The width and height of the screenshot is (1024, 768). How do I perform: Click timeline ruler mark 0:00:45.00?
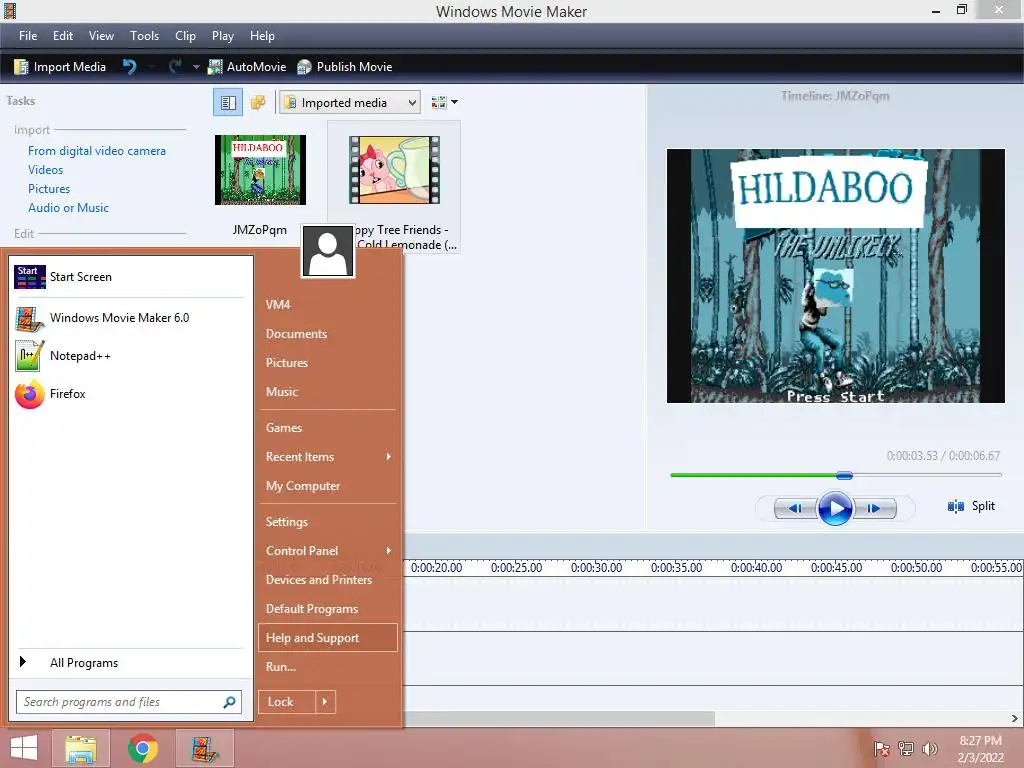[x=837, y=568]
